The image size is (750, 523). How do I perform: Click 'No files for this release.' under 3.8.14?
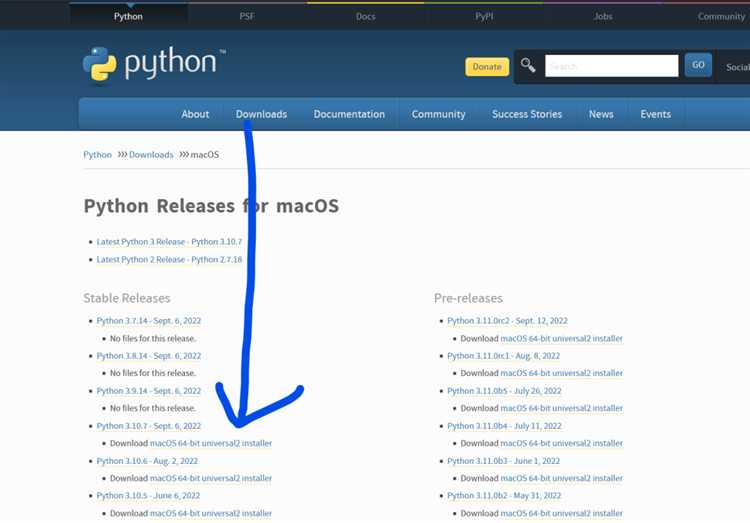(x=153, y=373)
